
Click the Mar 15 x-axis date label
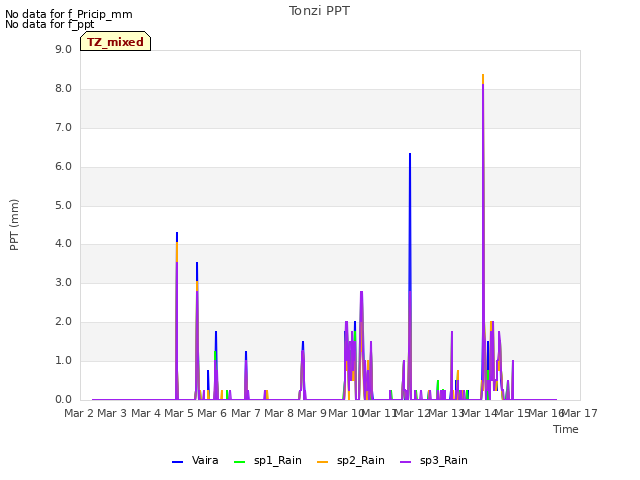pos(512,413)
